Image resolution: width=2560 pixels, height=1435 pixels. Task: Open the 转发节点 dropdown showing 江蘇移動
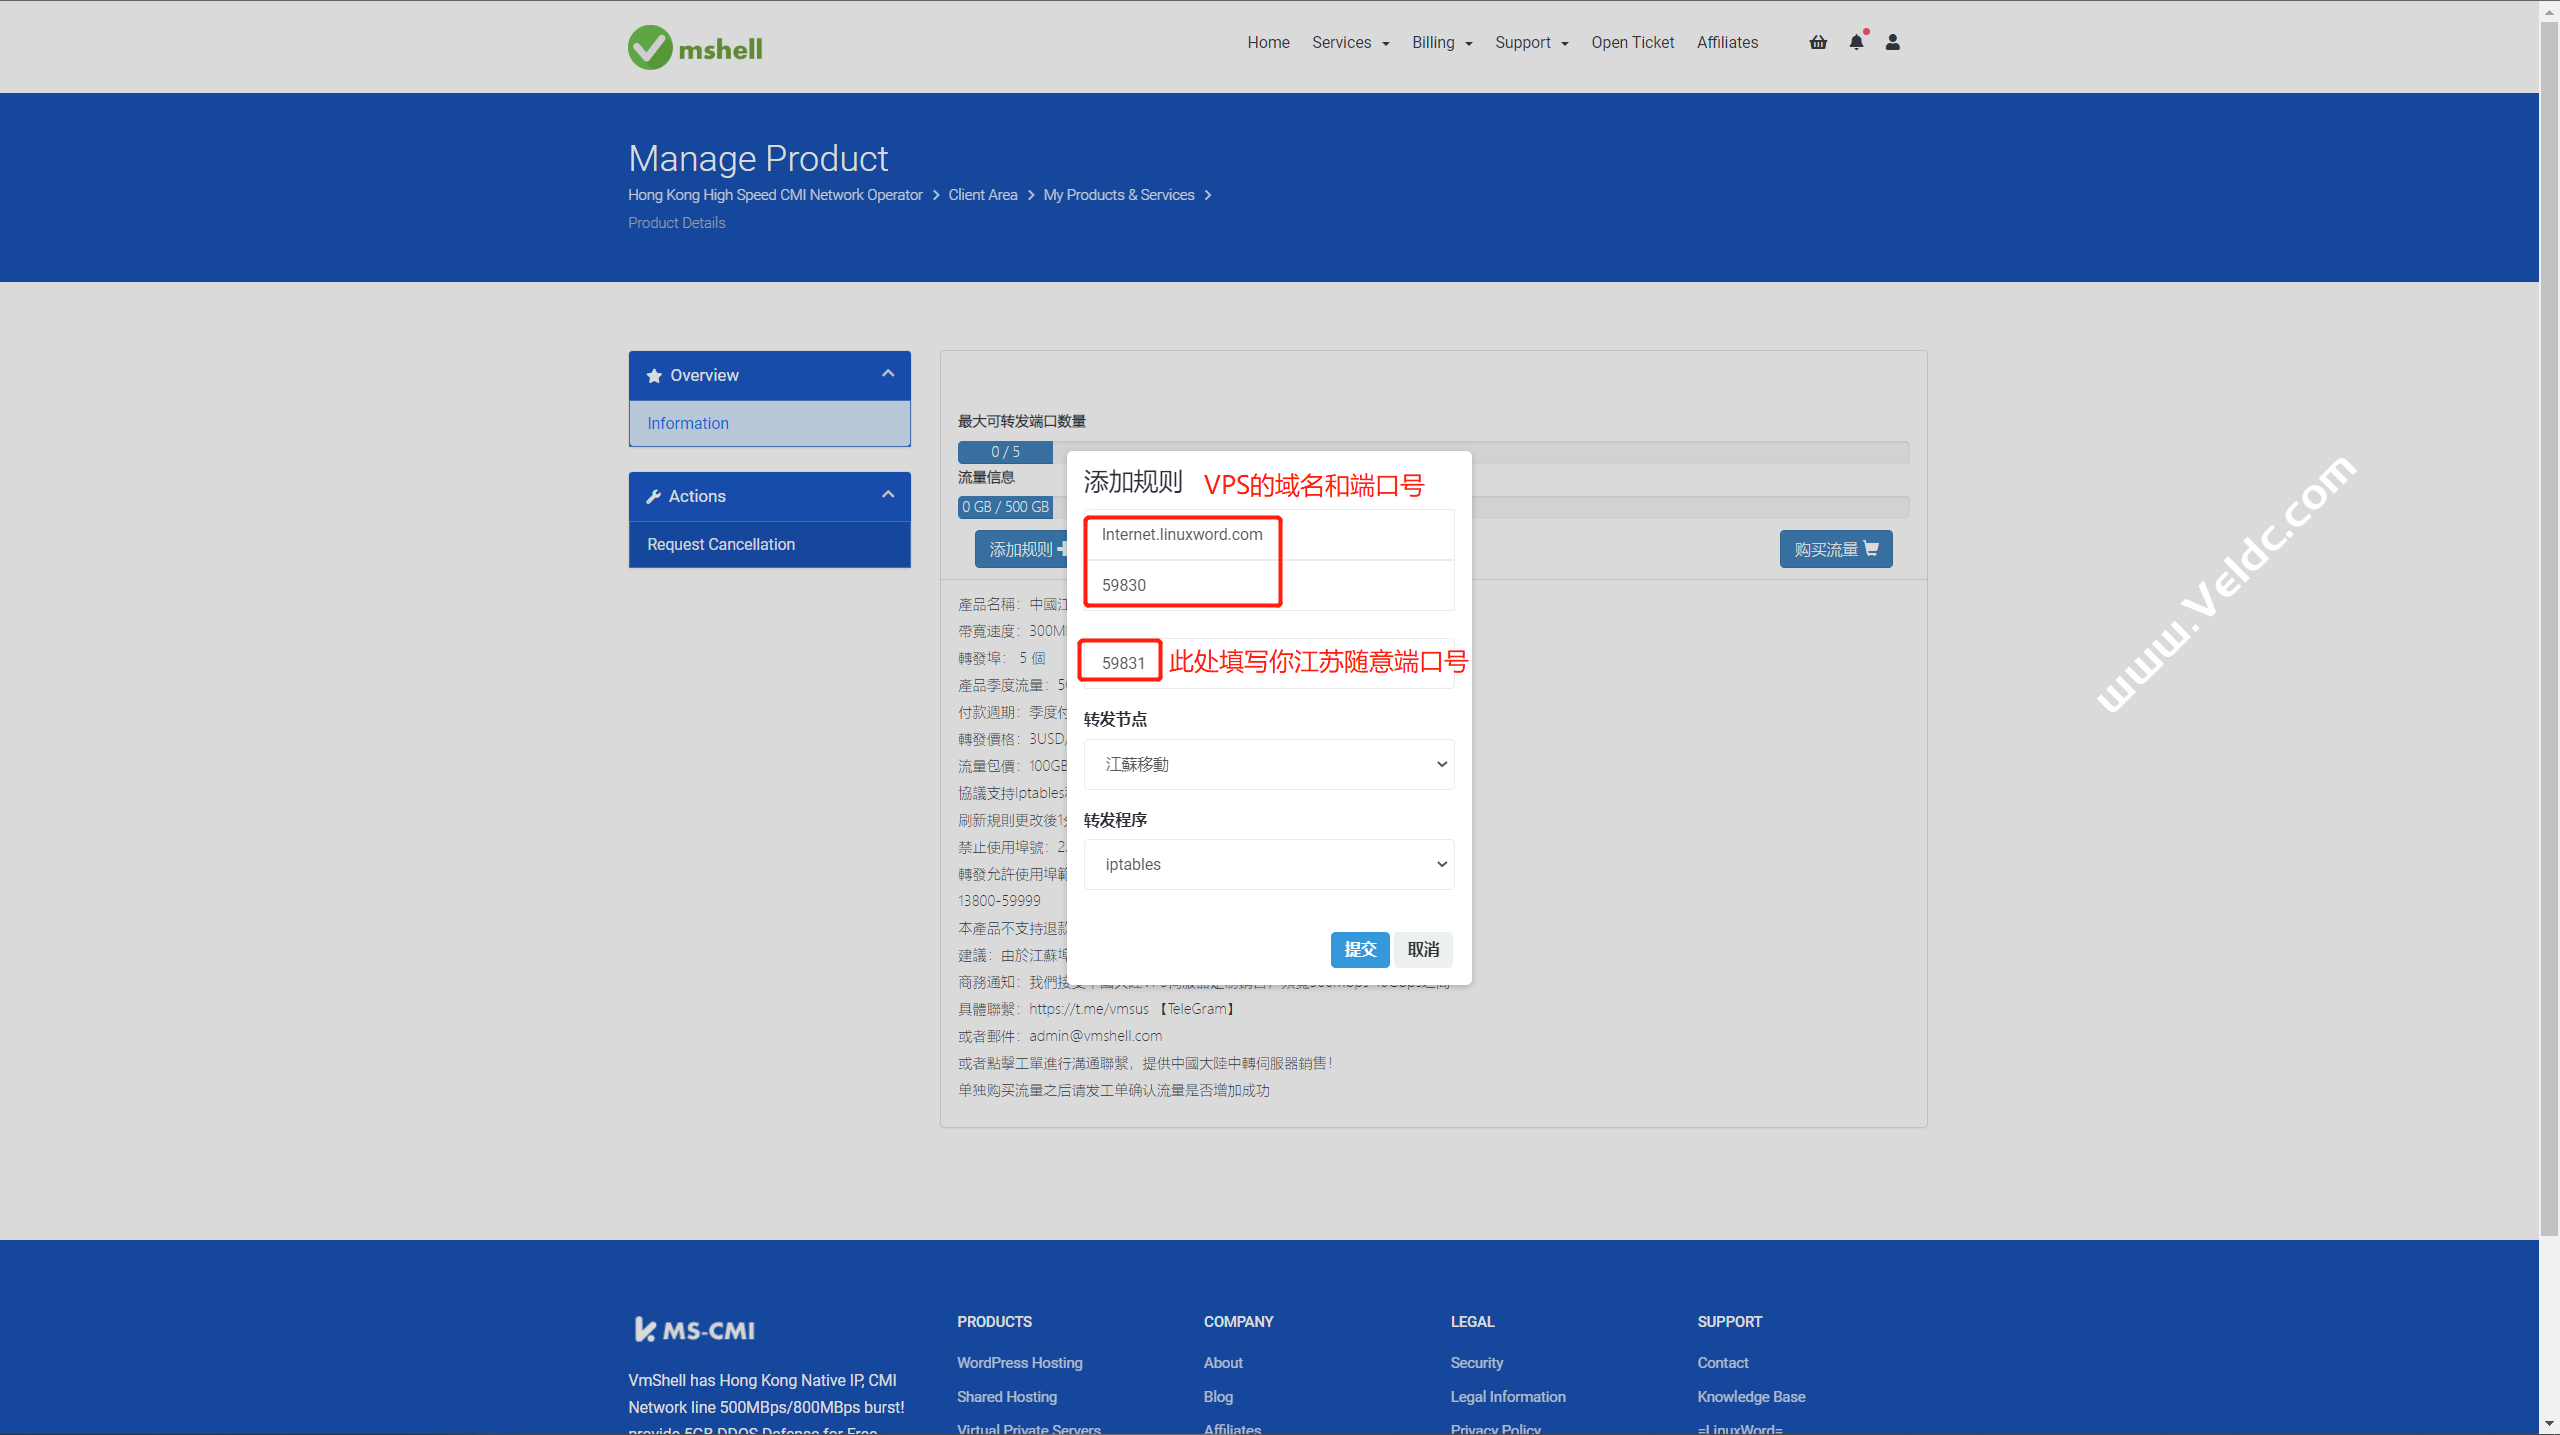pyautogui.click(x=1268, y=764)
